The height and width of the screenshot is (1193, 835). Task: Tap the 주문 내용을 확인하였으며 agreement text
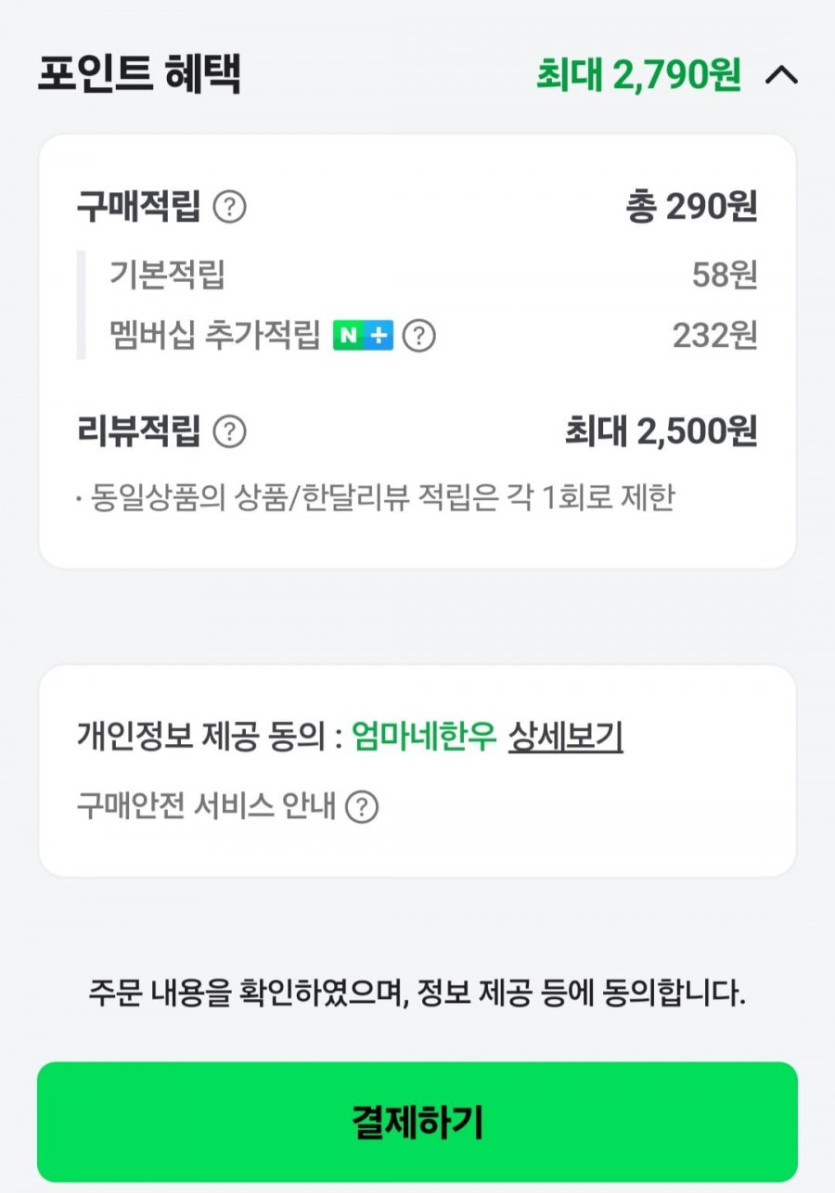point(417,994)
